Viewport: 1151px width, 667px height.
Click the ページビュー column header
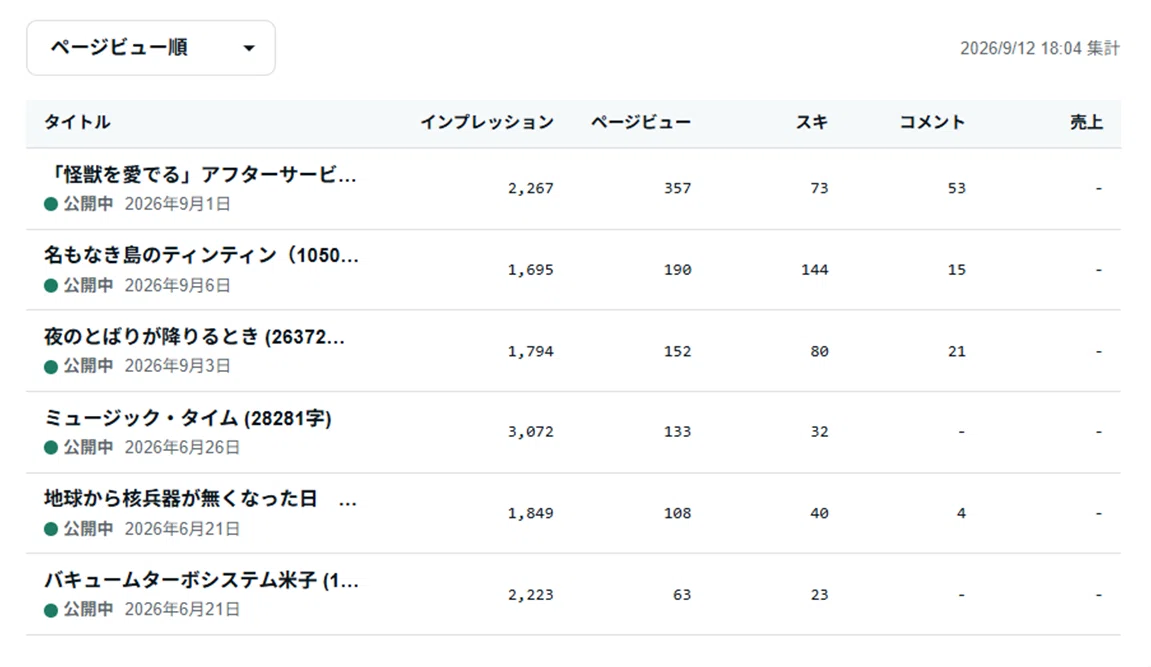tap(641, 123)
